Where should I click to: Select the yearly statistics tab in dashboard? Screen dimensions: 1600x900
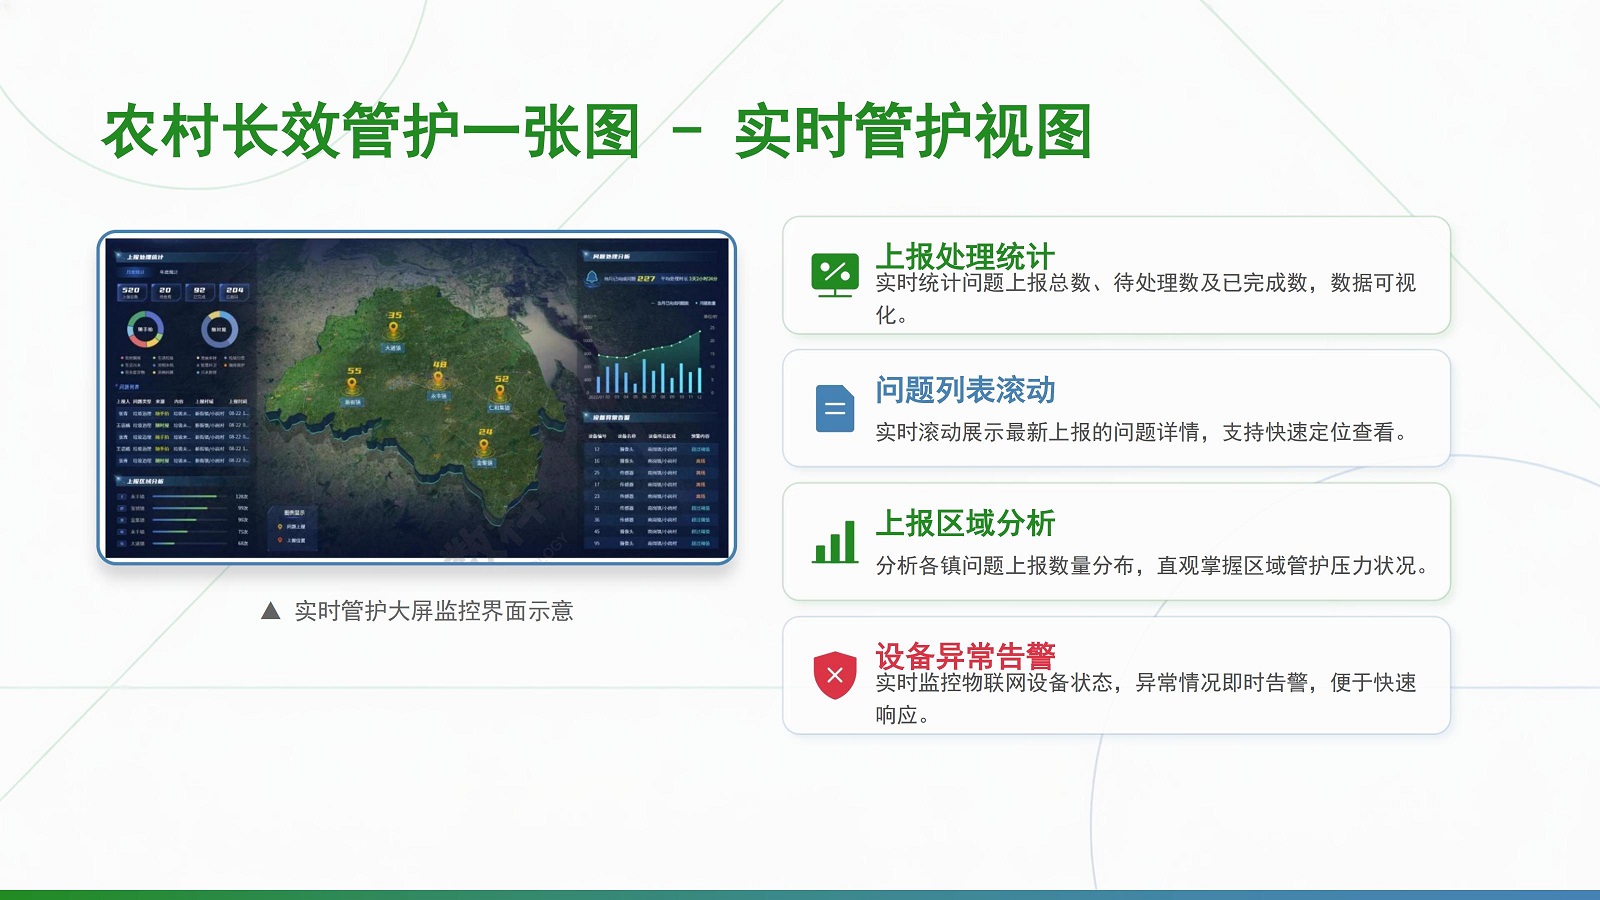pyautogui.click(x=168, y=272)
